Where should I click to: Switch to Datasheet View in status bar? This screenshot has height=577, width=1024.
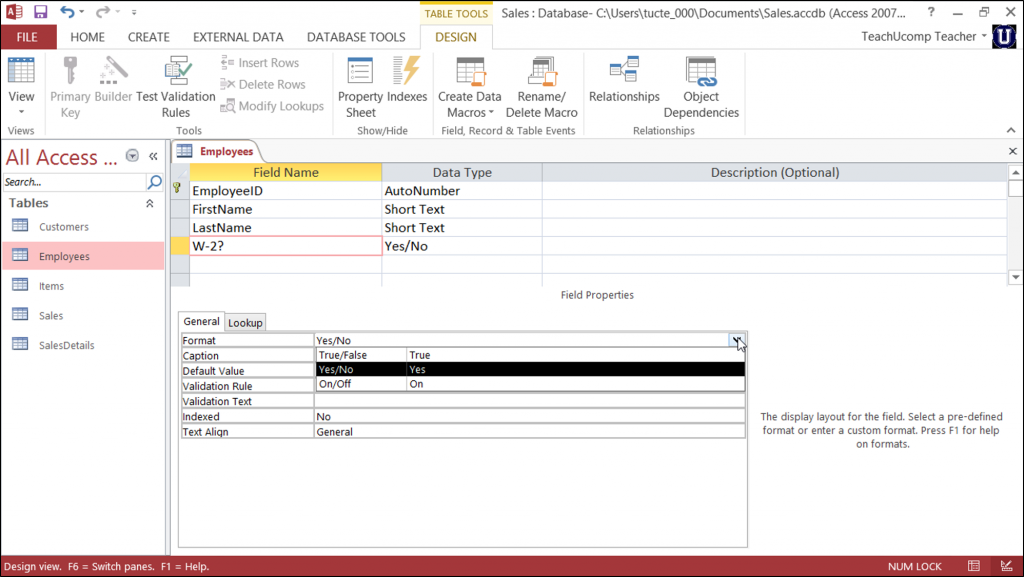(974, 566)
